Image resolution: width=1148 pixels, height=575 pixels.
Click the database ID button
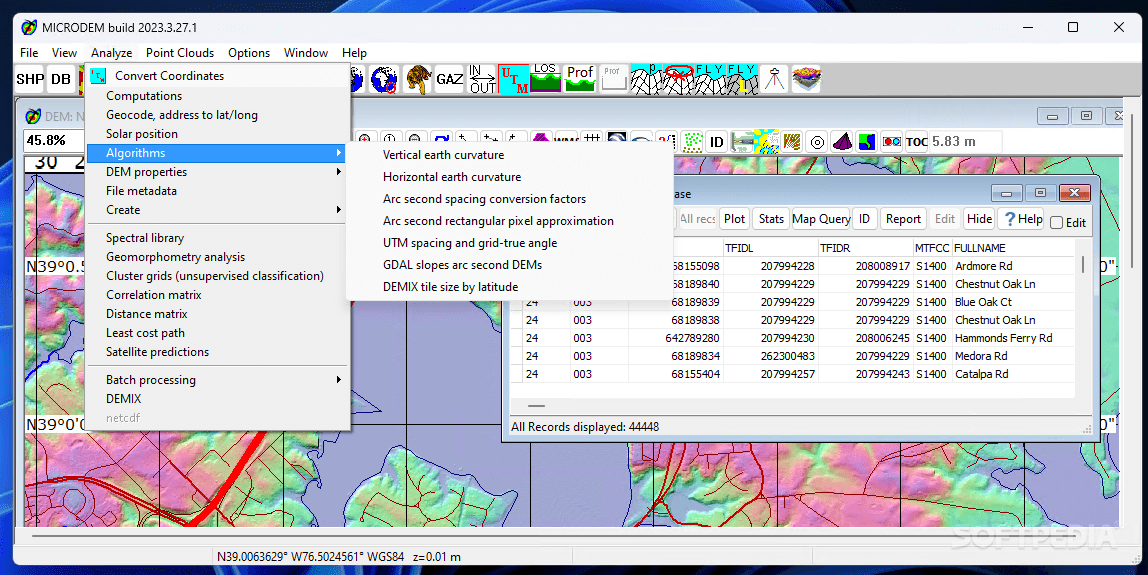[x=864, y=219]
